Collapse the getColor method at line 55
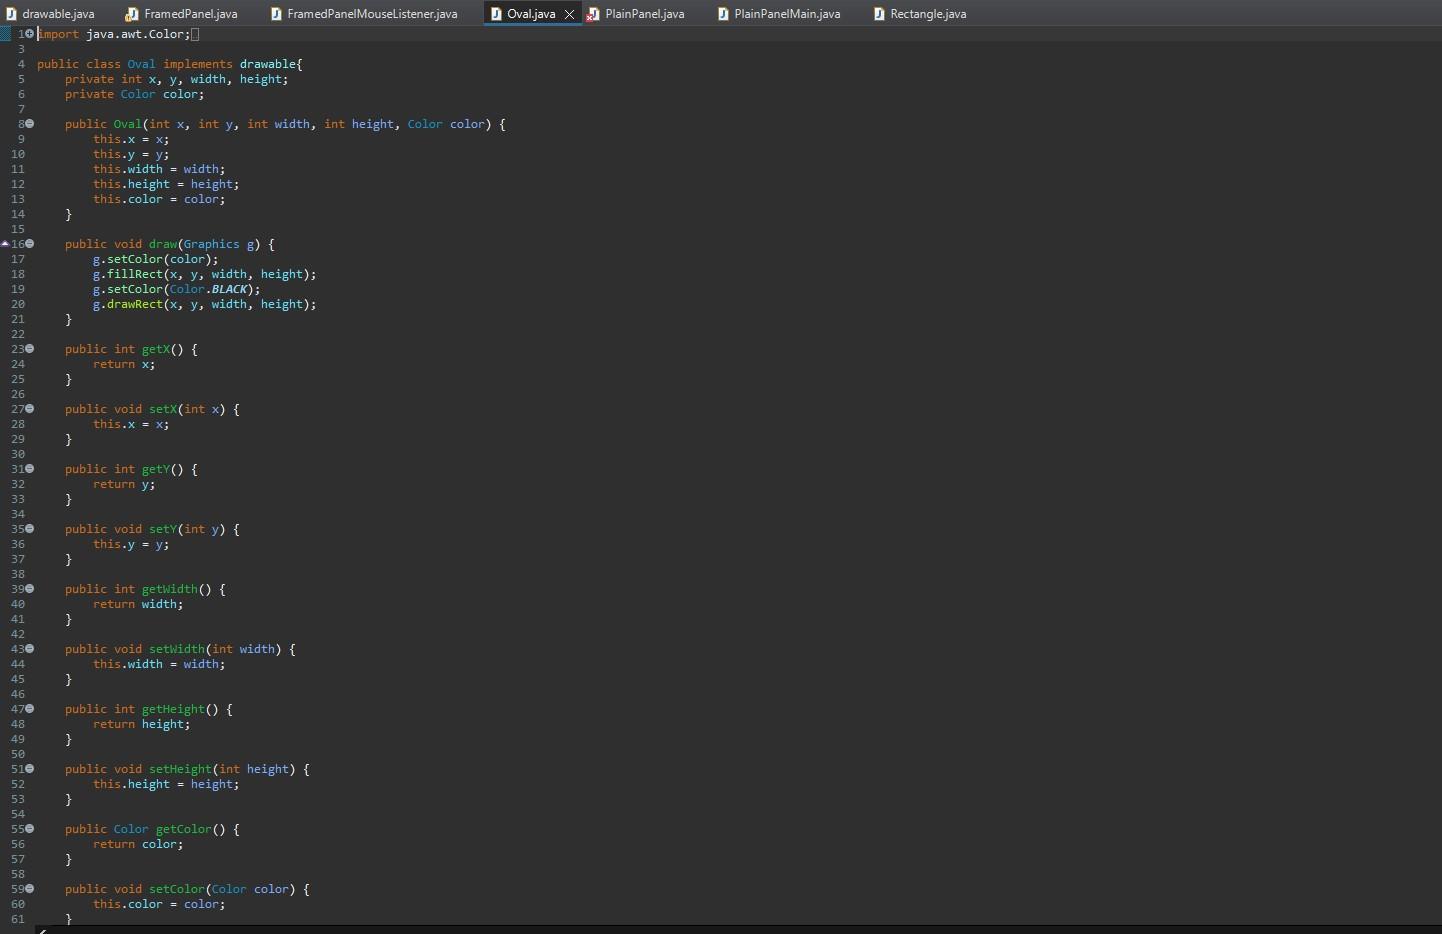Viewport: 1442px width, 934px height. click(x=30, y=829)
